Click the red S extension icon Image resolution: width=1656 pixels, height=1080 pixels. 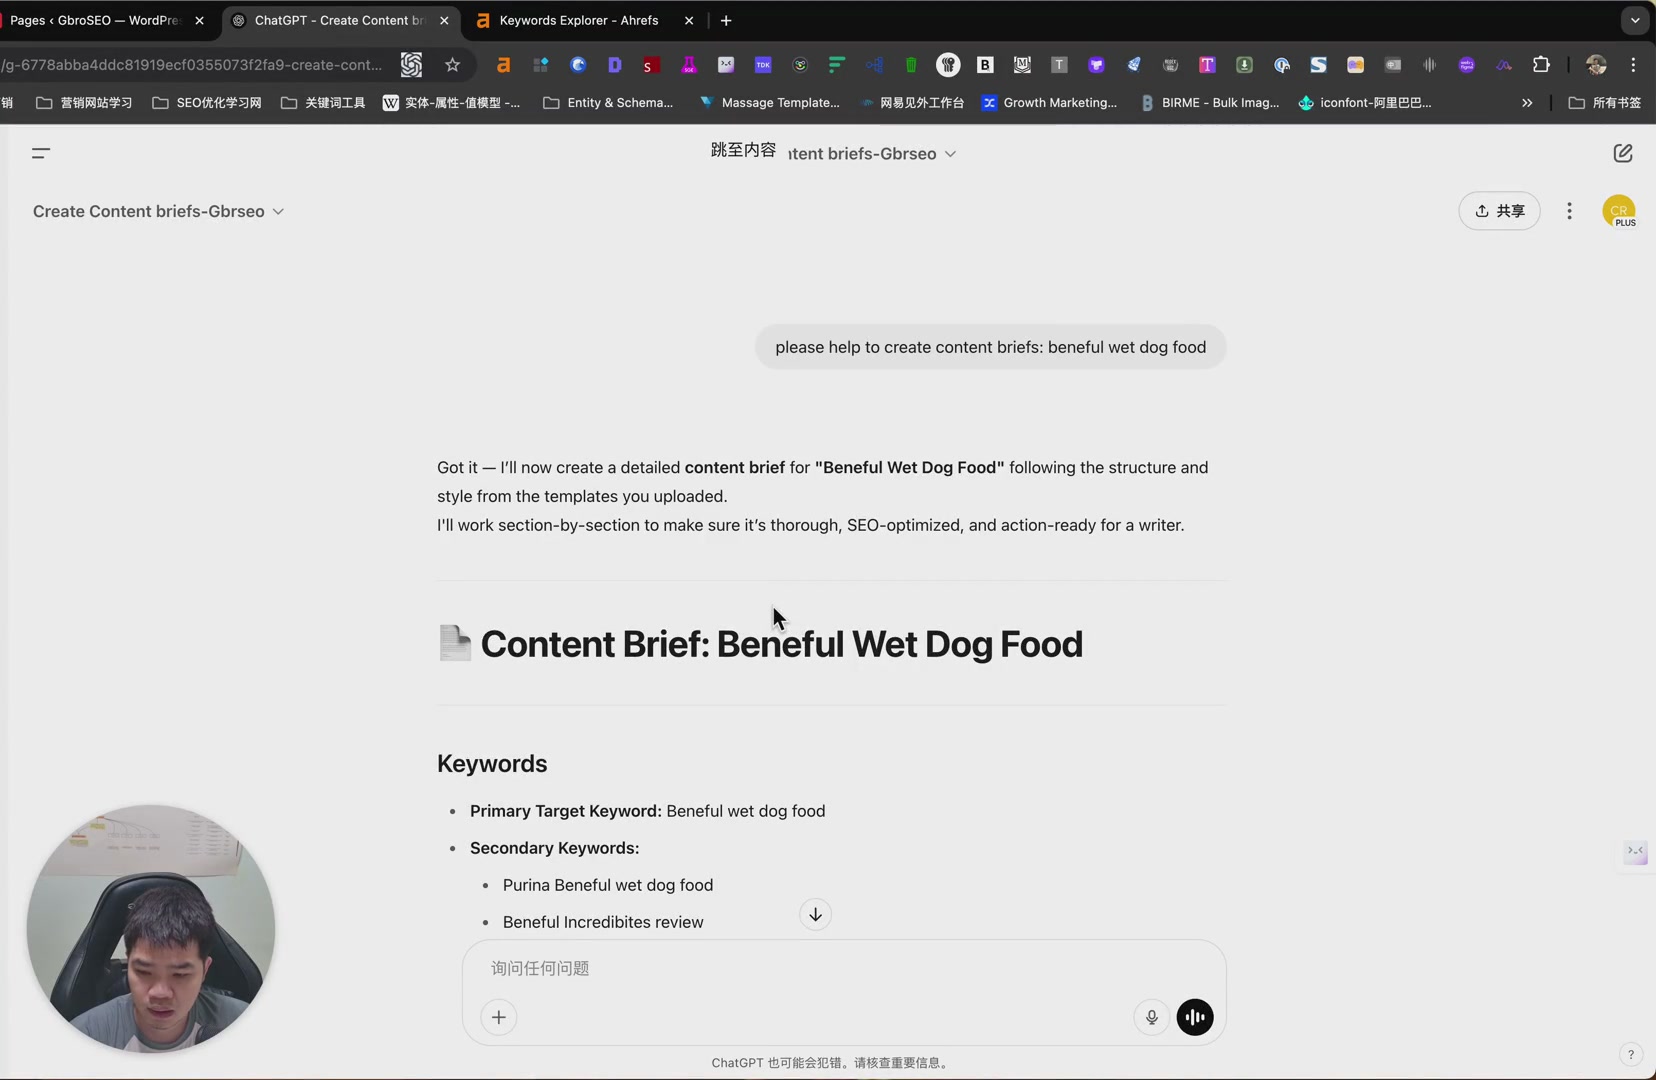[x=650, y=65]
